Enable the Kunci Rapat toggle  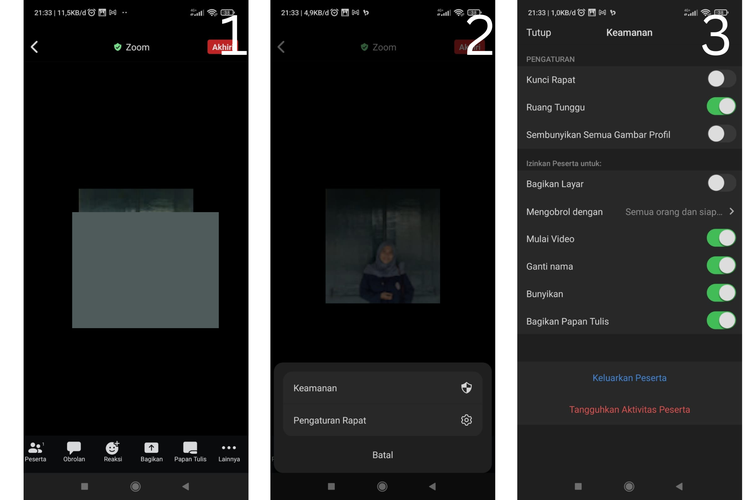[720, 79]
